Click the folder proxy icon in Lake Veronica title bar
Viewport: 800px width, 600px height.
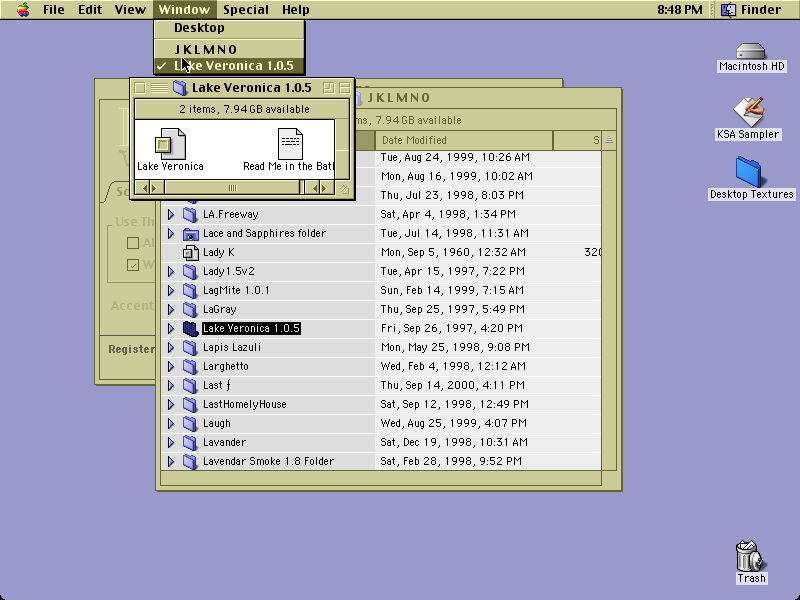[x=180, y=88]
